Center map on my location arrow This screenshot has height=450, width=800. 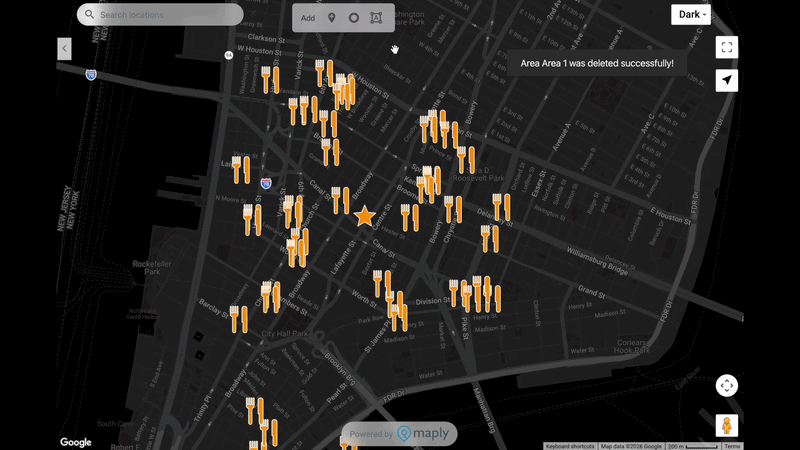727,81
